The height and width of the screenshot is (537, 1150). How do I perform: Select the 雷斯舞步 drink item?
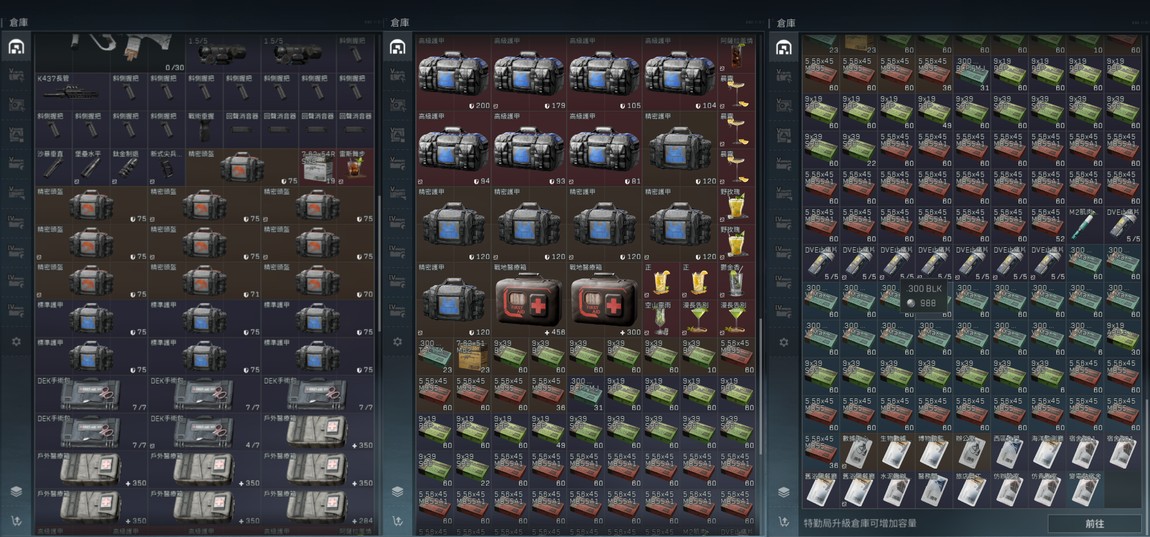tap(356, 167)
